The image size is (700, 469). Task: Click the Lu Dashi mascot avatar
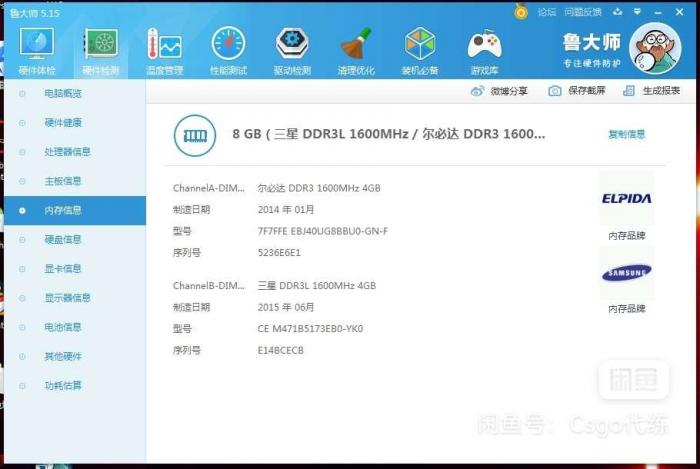(x=655, y=48)
